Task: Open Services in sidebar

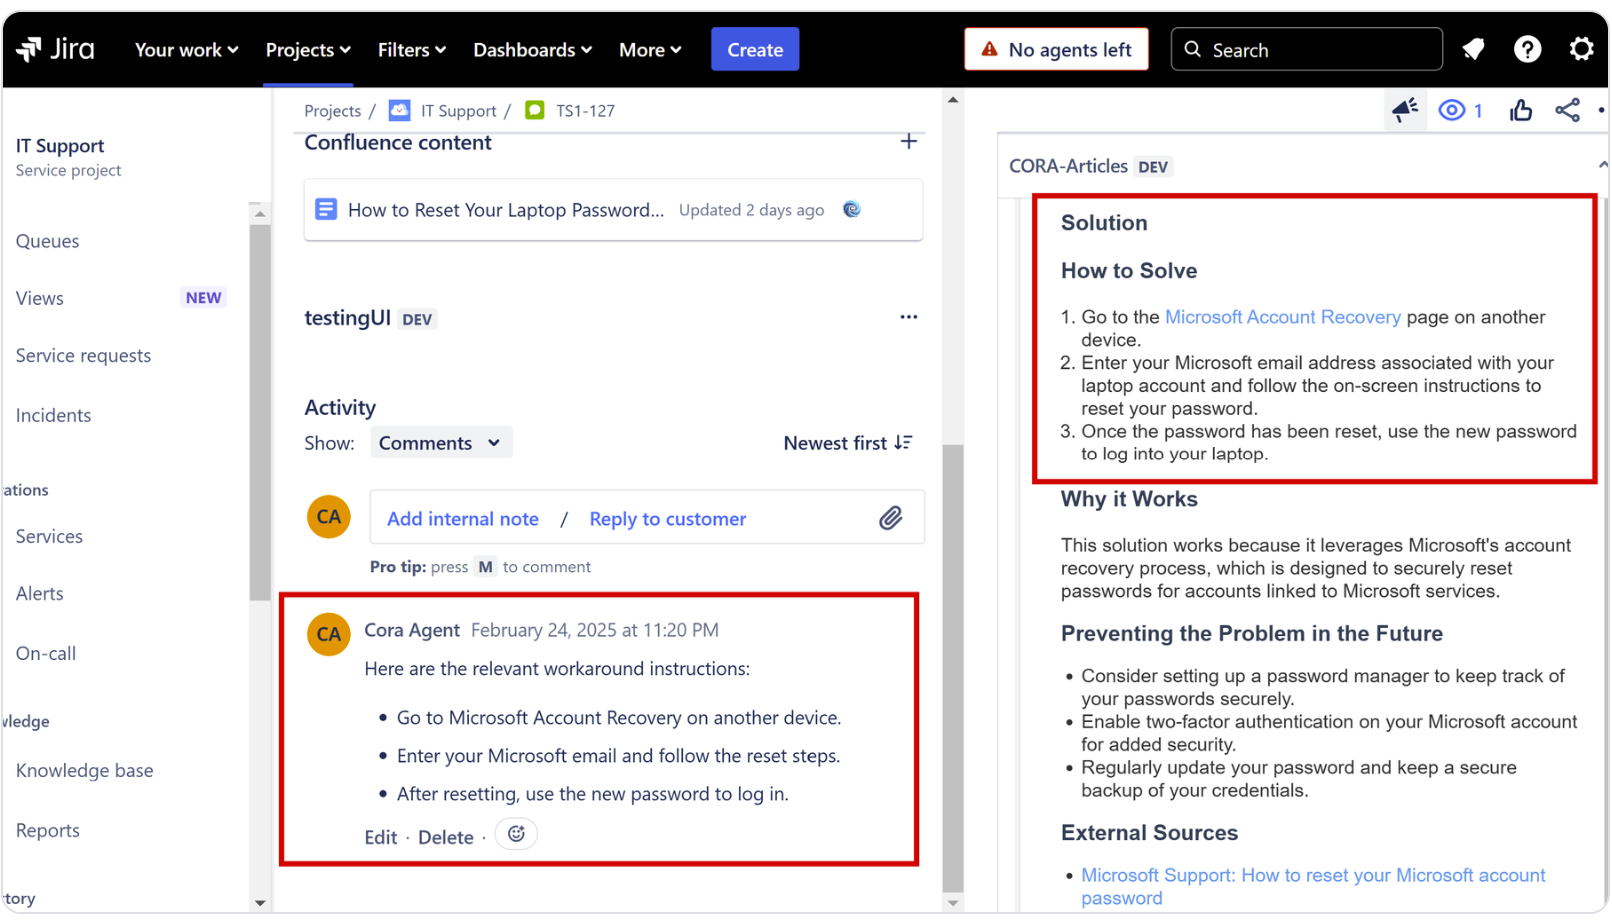Action: (x=49, y=537)
